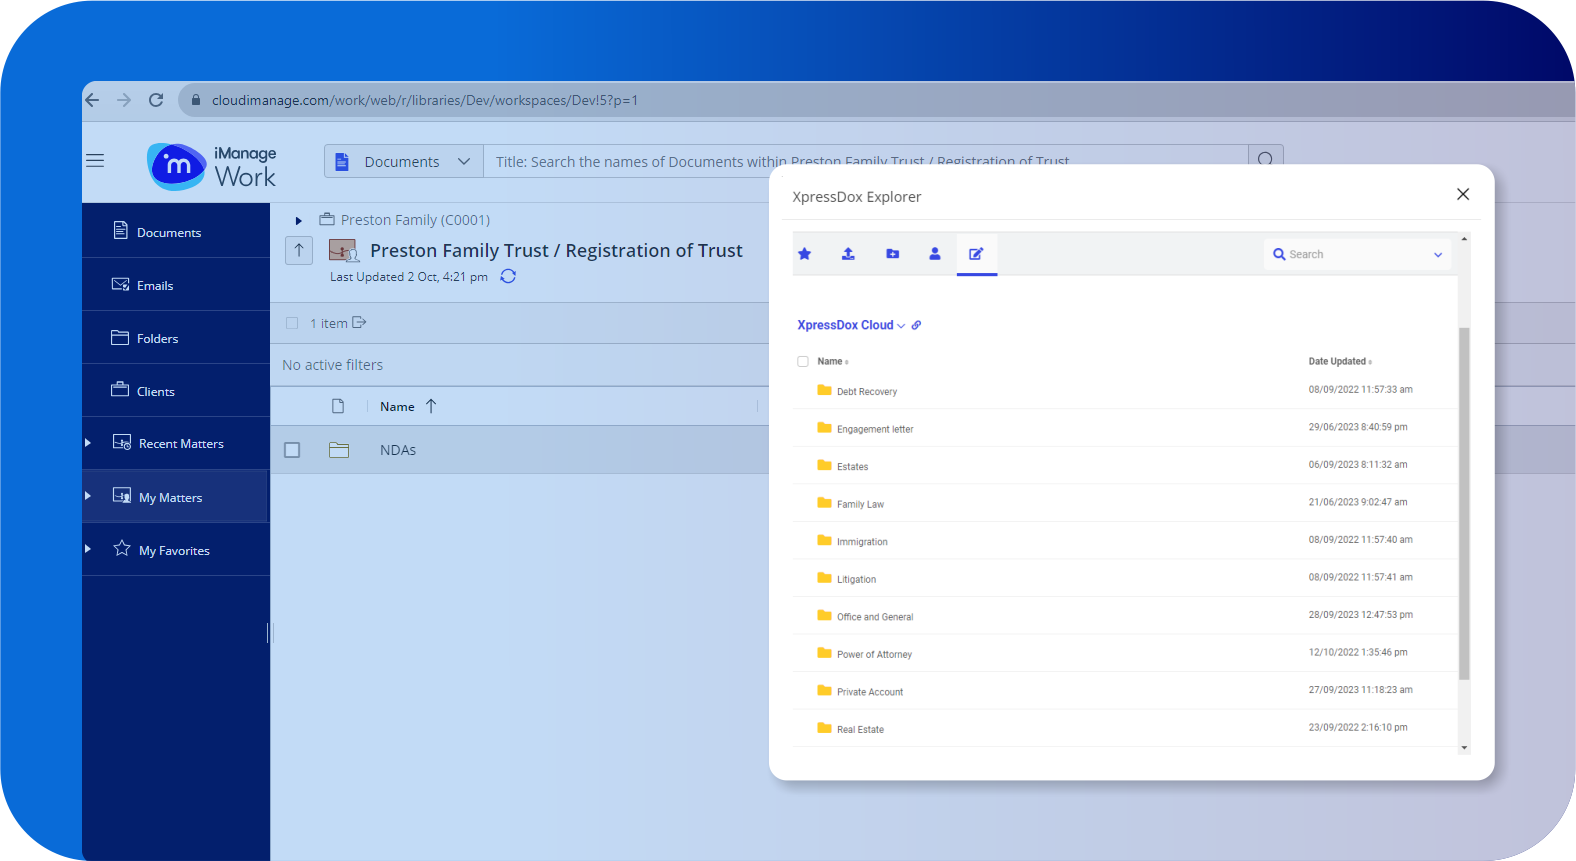Click the magnifier search button

(1265, 160)
